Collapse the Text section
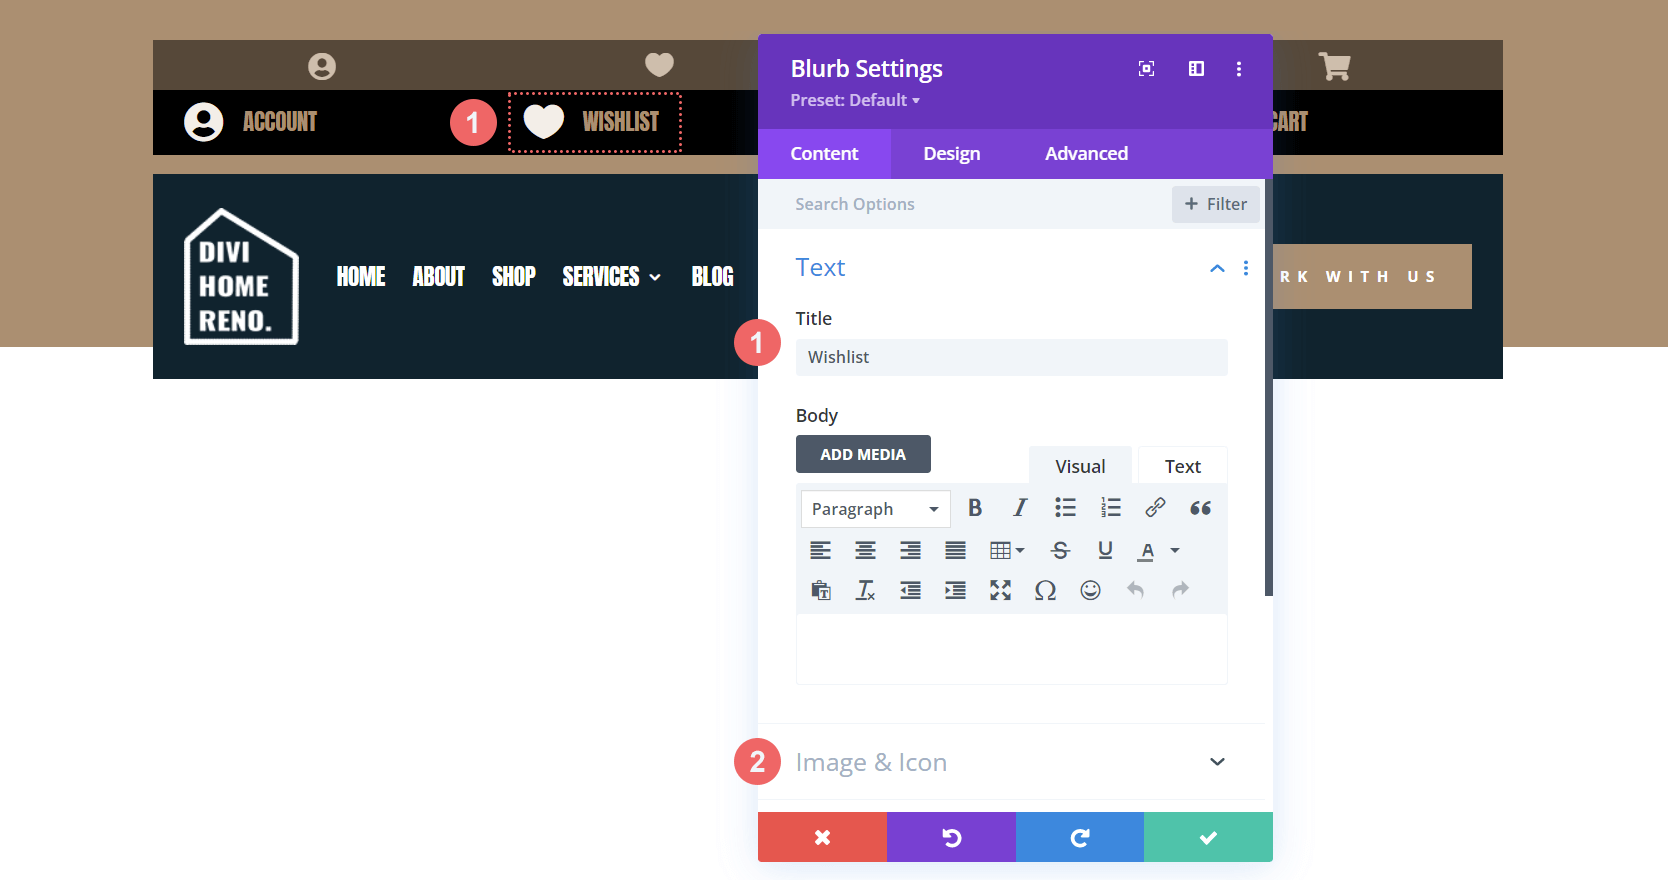Image resolution: width=1668 pixels, height=880 pixels. pyautogui.click(x=1217, y=268)
